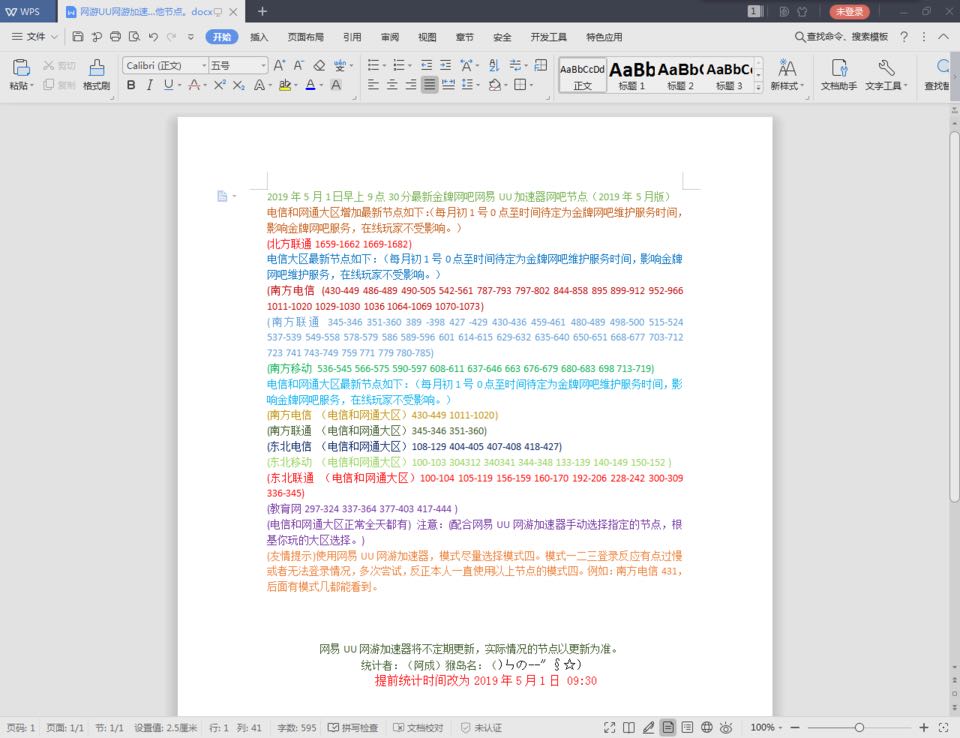Open the 页面布局 (Page Layout) tab
Image resolution: width=960 pixels, height=738 pixels.
(306, 37)
